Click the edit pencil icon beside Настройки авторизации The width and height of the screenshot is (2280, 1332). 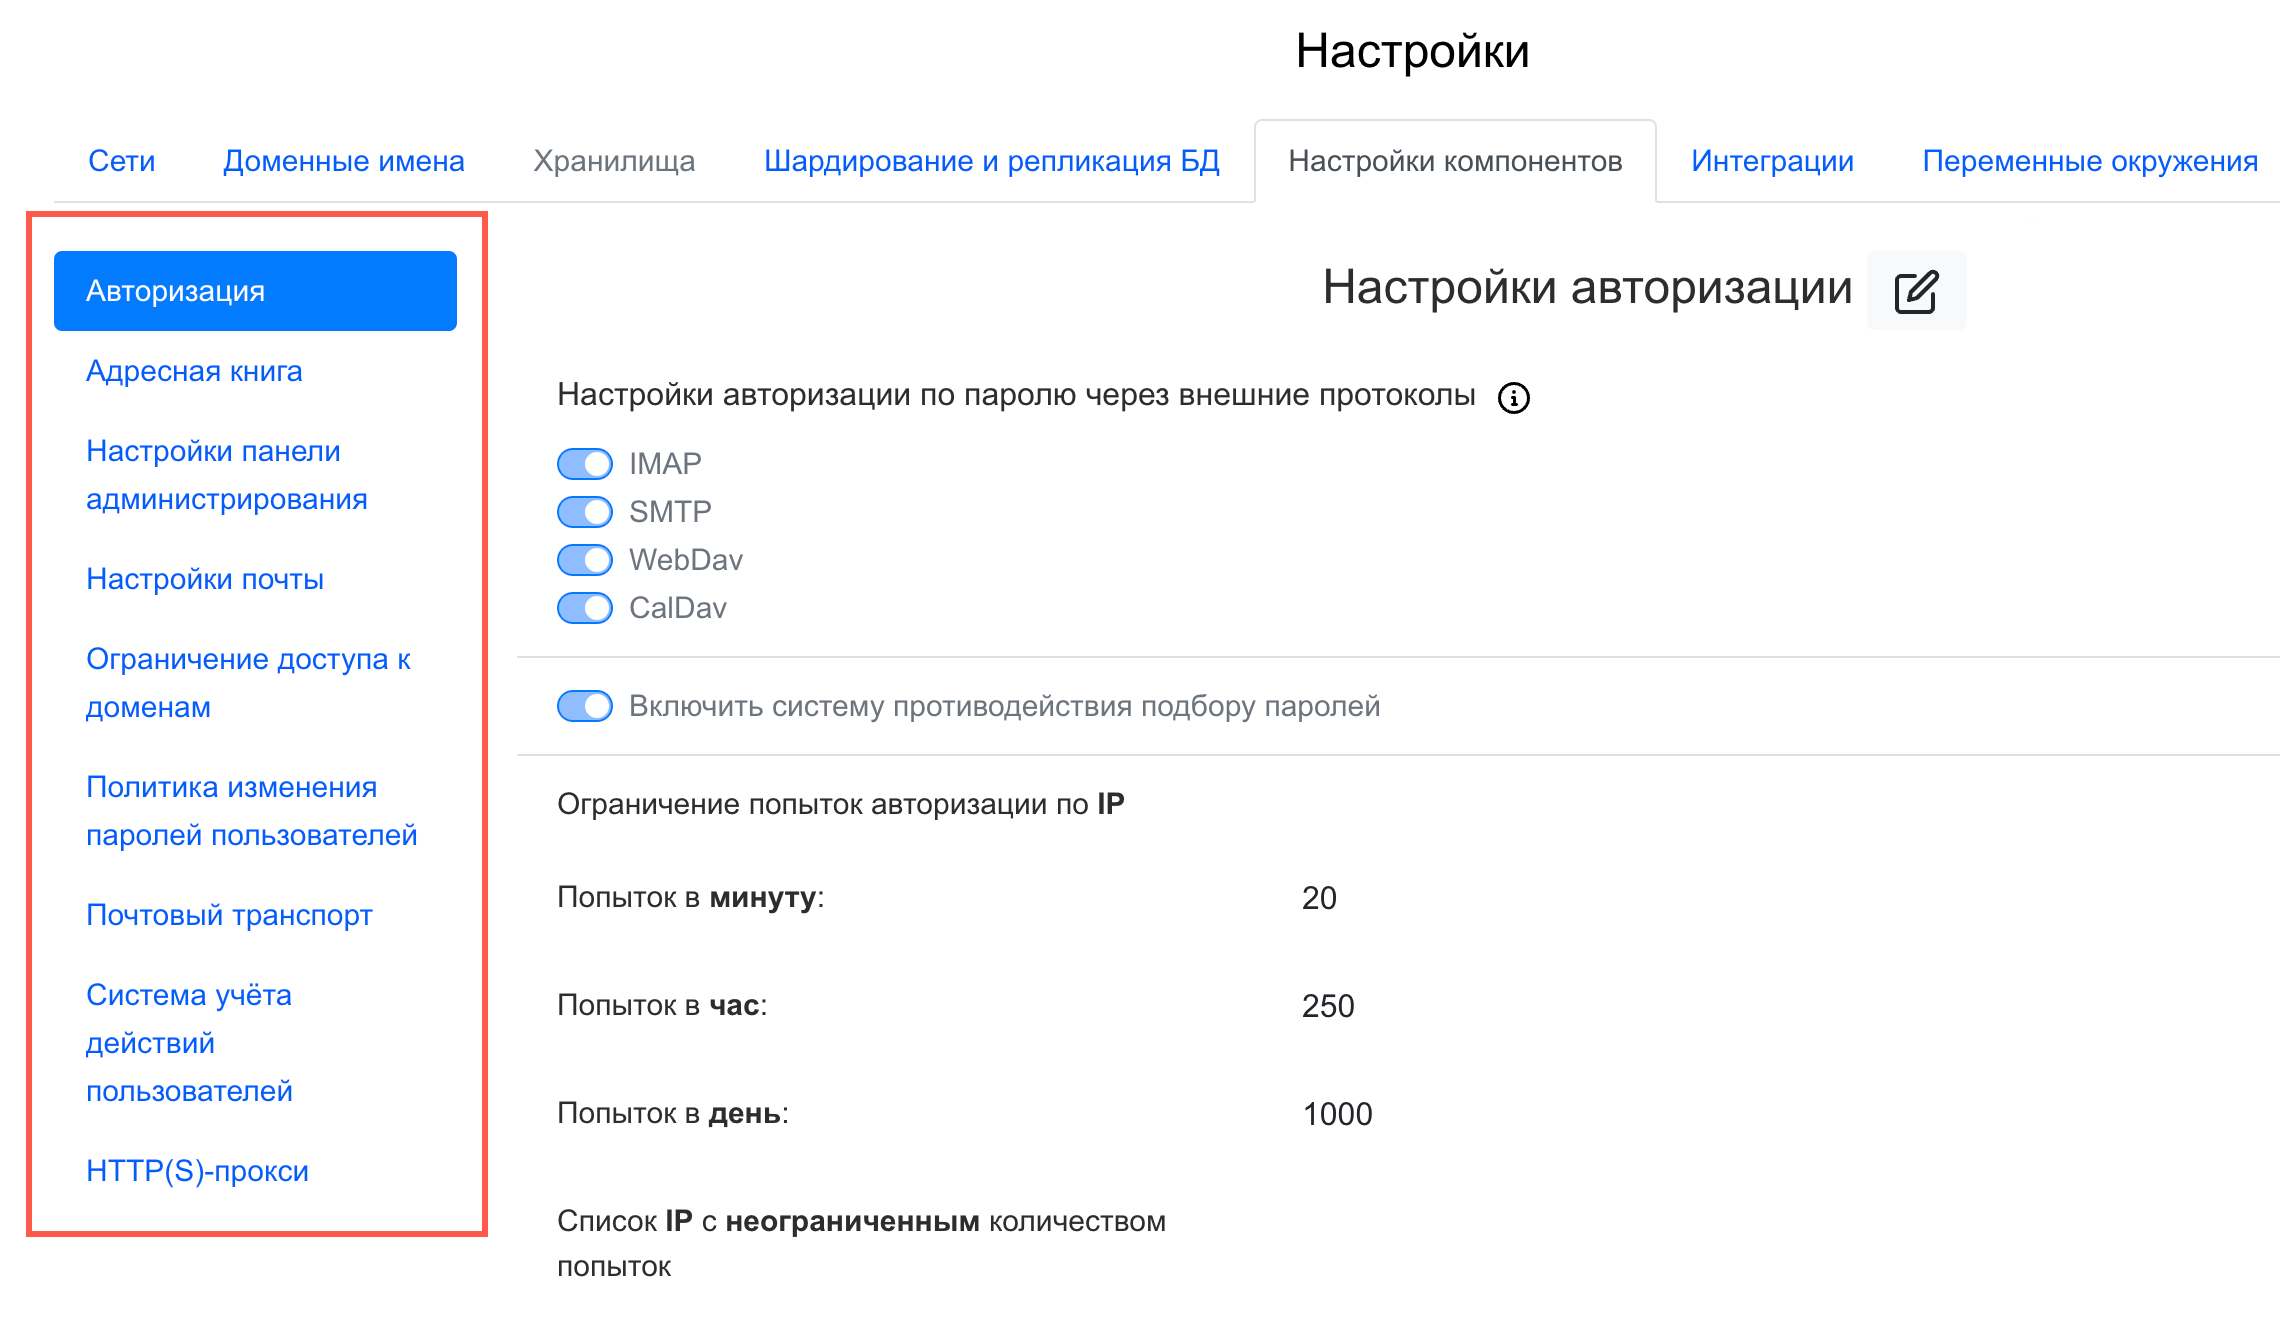tap(1915, 291)
